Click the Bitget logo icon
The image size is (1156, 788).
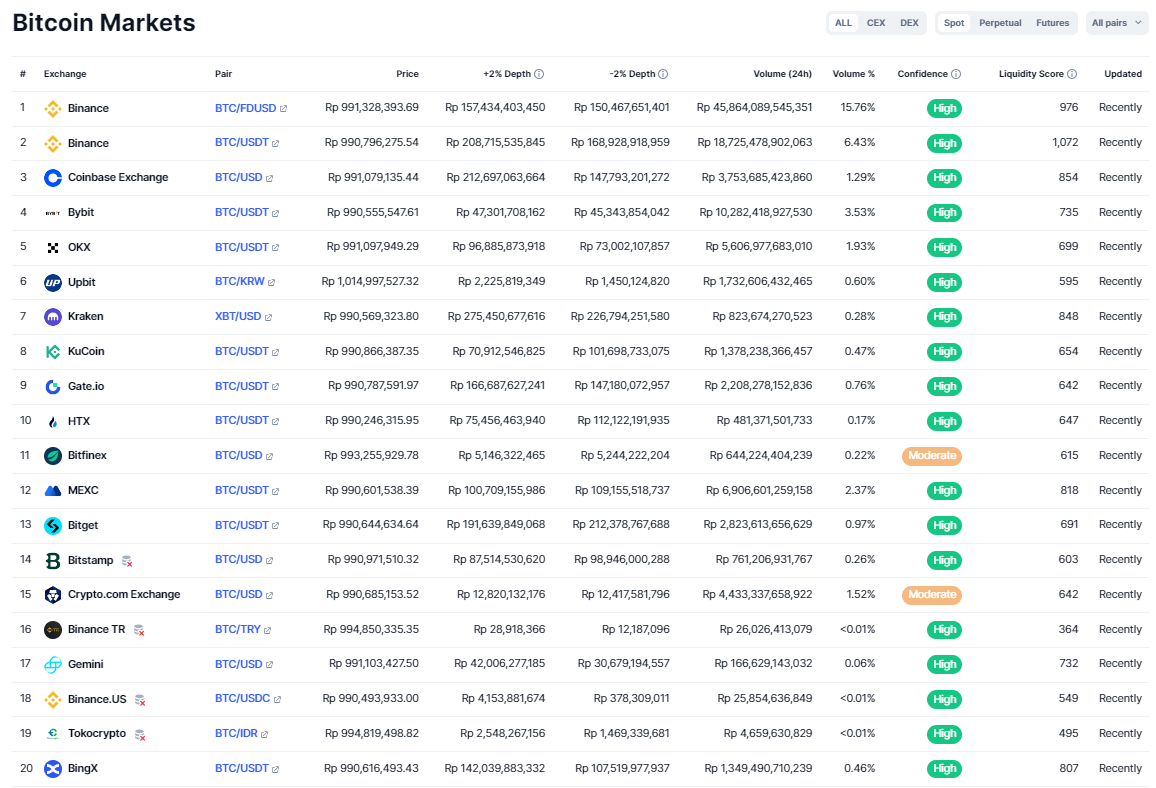(x=52, y=526)
